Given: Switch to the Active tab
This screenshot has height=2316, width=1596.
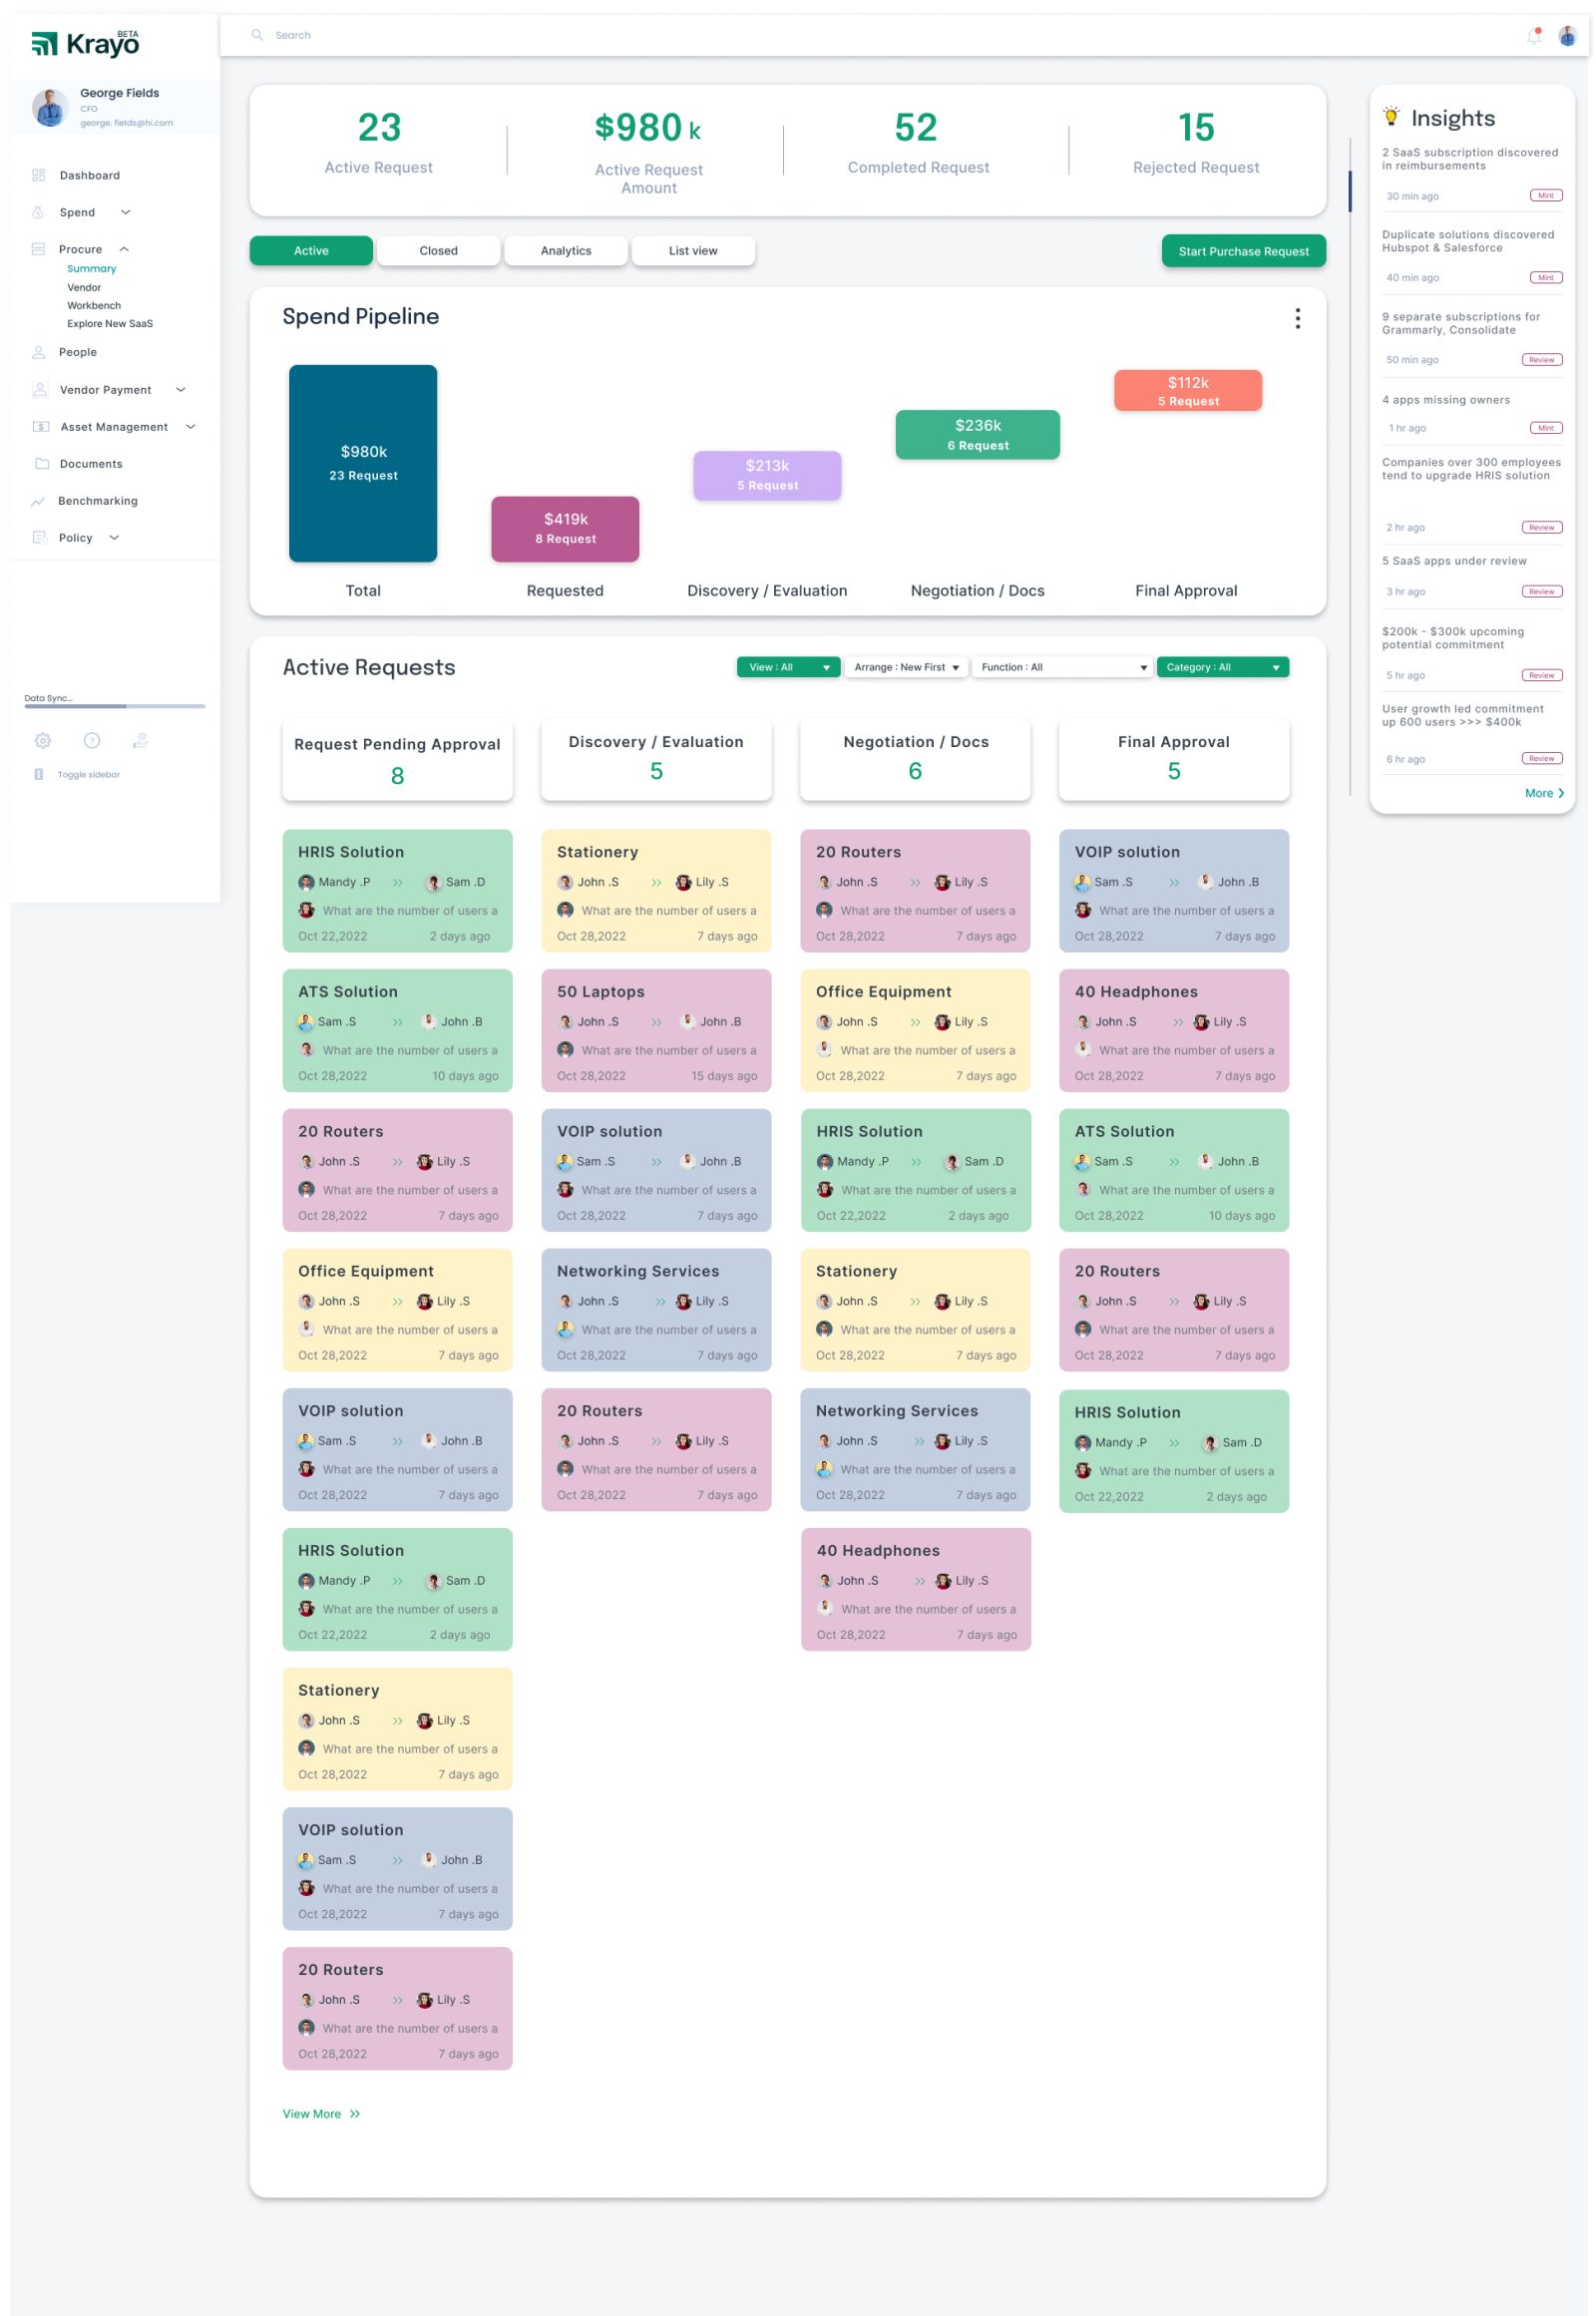Looking at the screenshot, I should coord(311,251).
